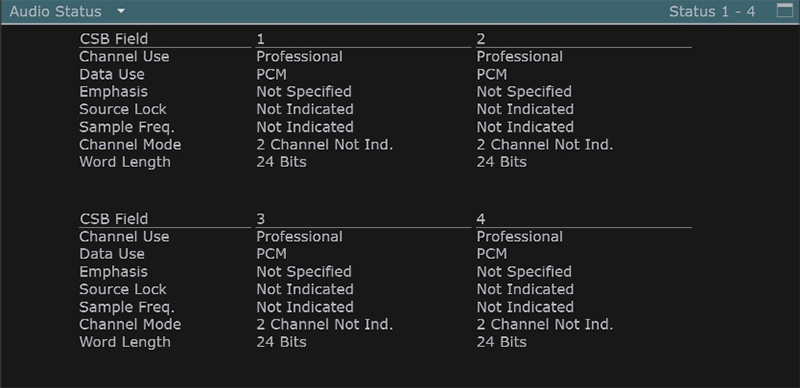Click the maximize panel icon in header
The image size is (800, 388).
click(x=785, y=11)
